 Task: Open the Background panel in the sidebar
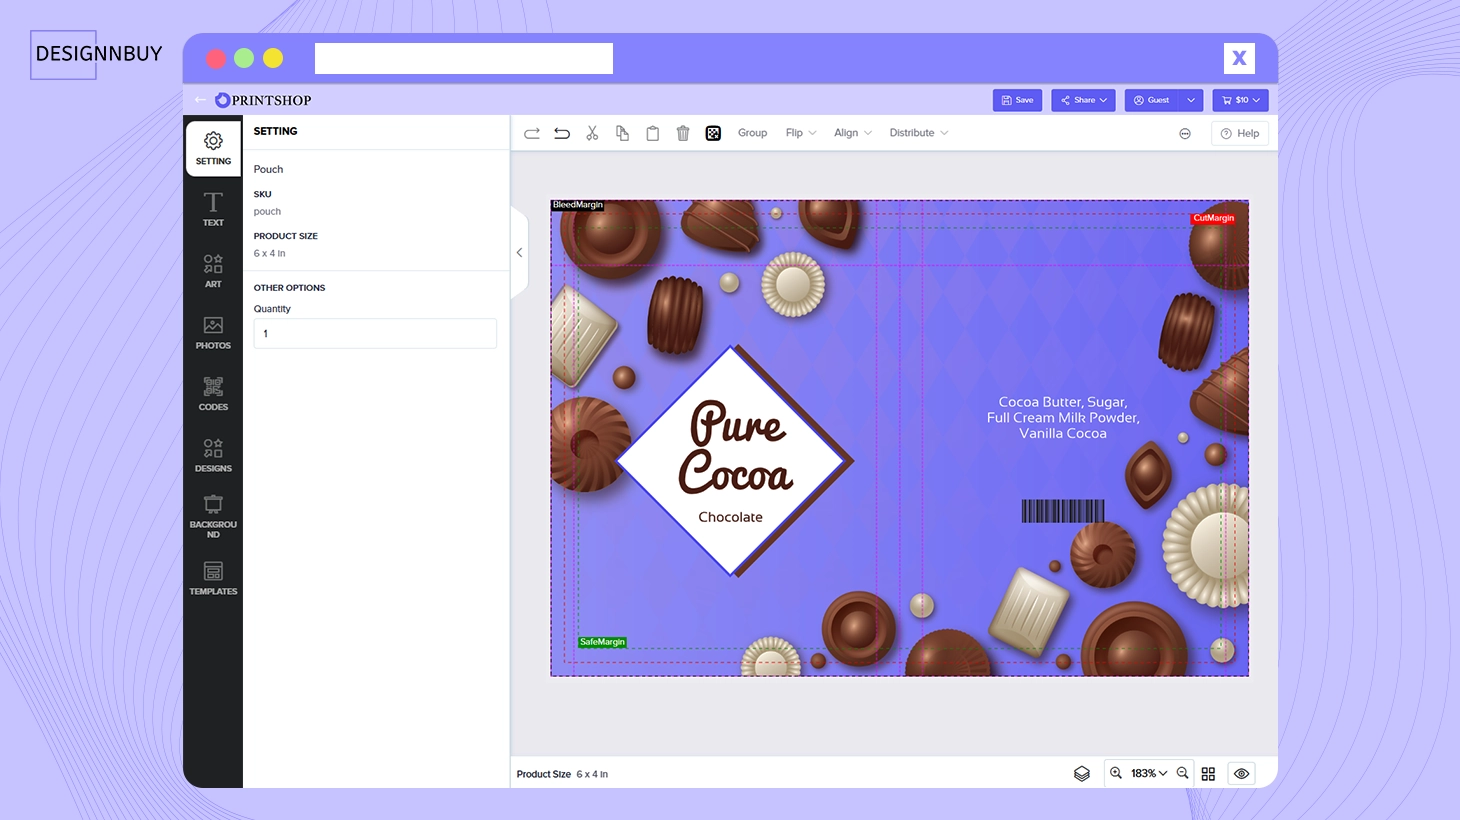point(213,515)
